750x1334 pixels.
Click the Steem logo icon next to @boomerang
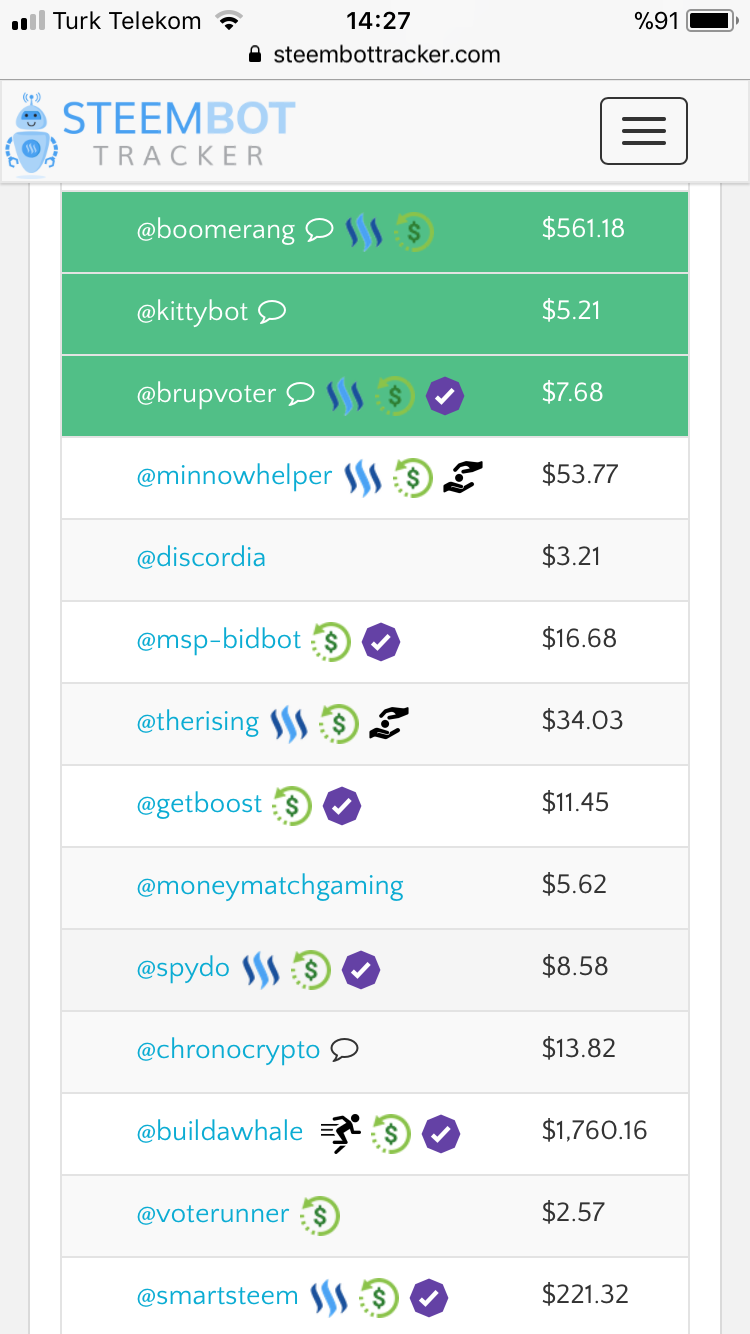pyautogui.click(x=364, y=231)
